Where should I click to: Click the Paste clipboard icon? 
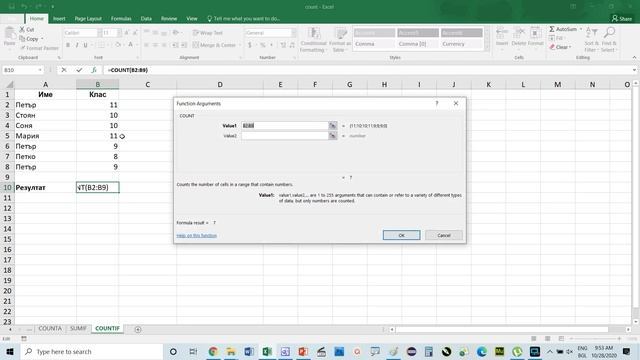9,34
